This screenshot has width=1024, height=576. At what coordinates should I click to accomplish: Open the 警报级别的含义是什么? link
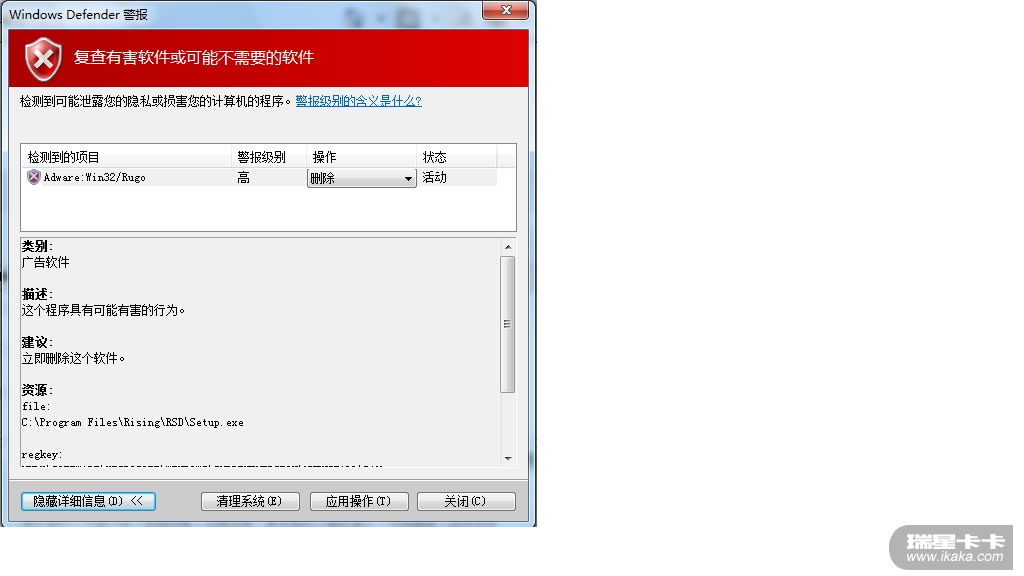click(359, 101)
